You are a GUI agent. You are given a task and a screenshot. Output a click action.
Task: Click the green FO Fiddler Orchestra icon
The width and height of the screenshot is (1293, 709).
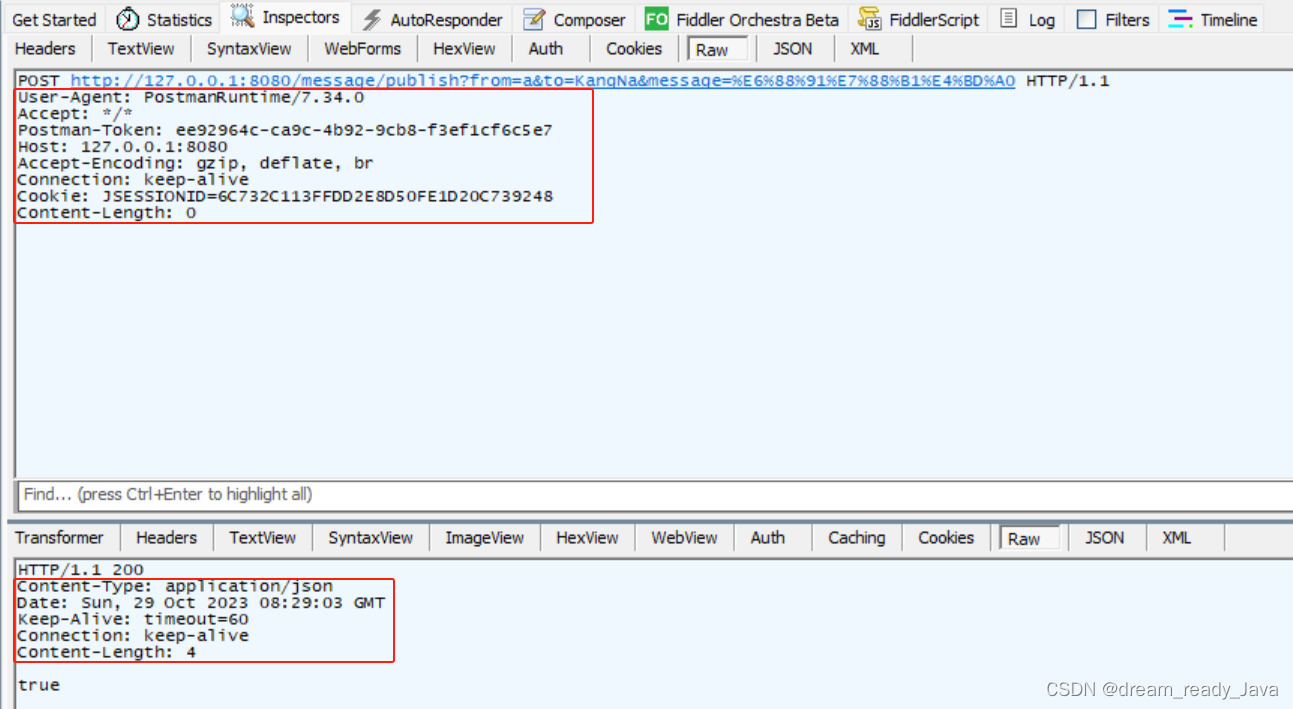[657, 19]
